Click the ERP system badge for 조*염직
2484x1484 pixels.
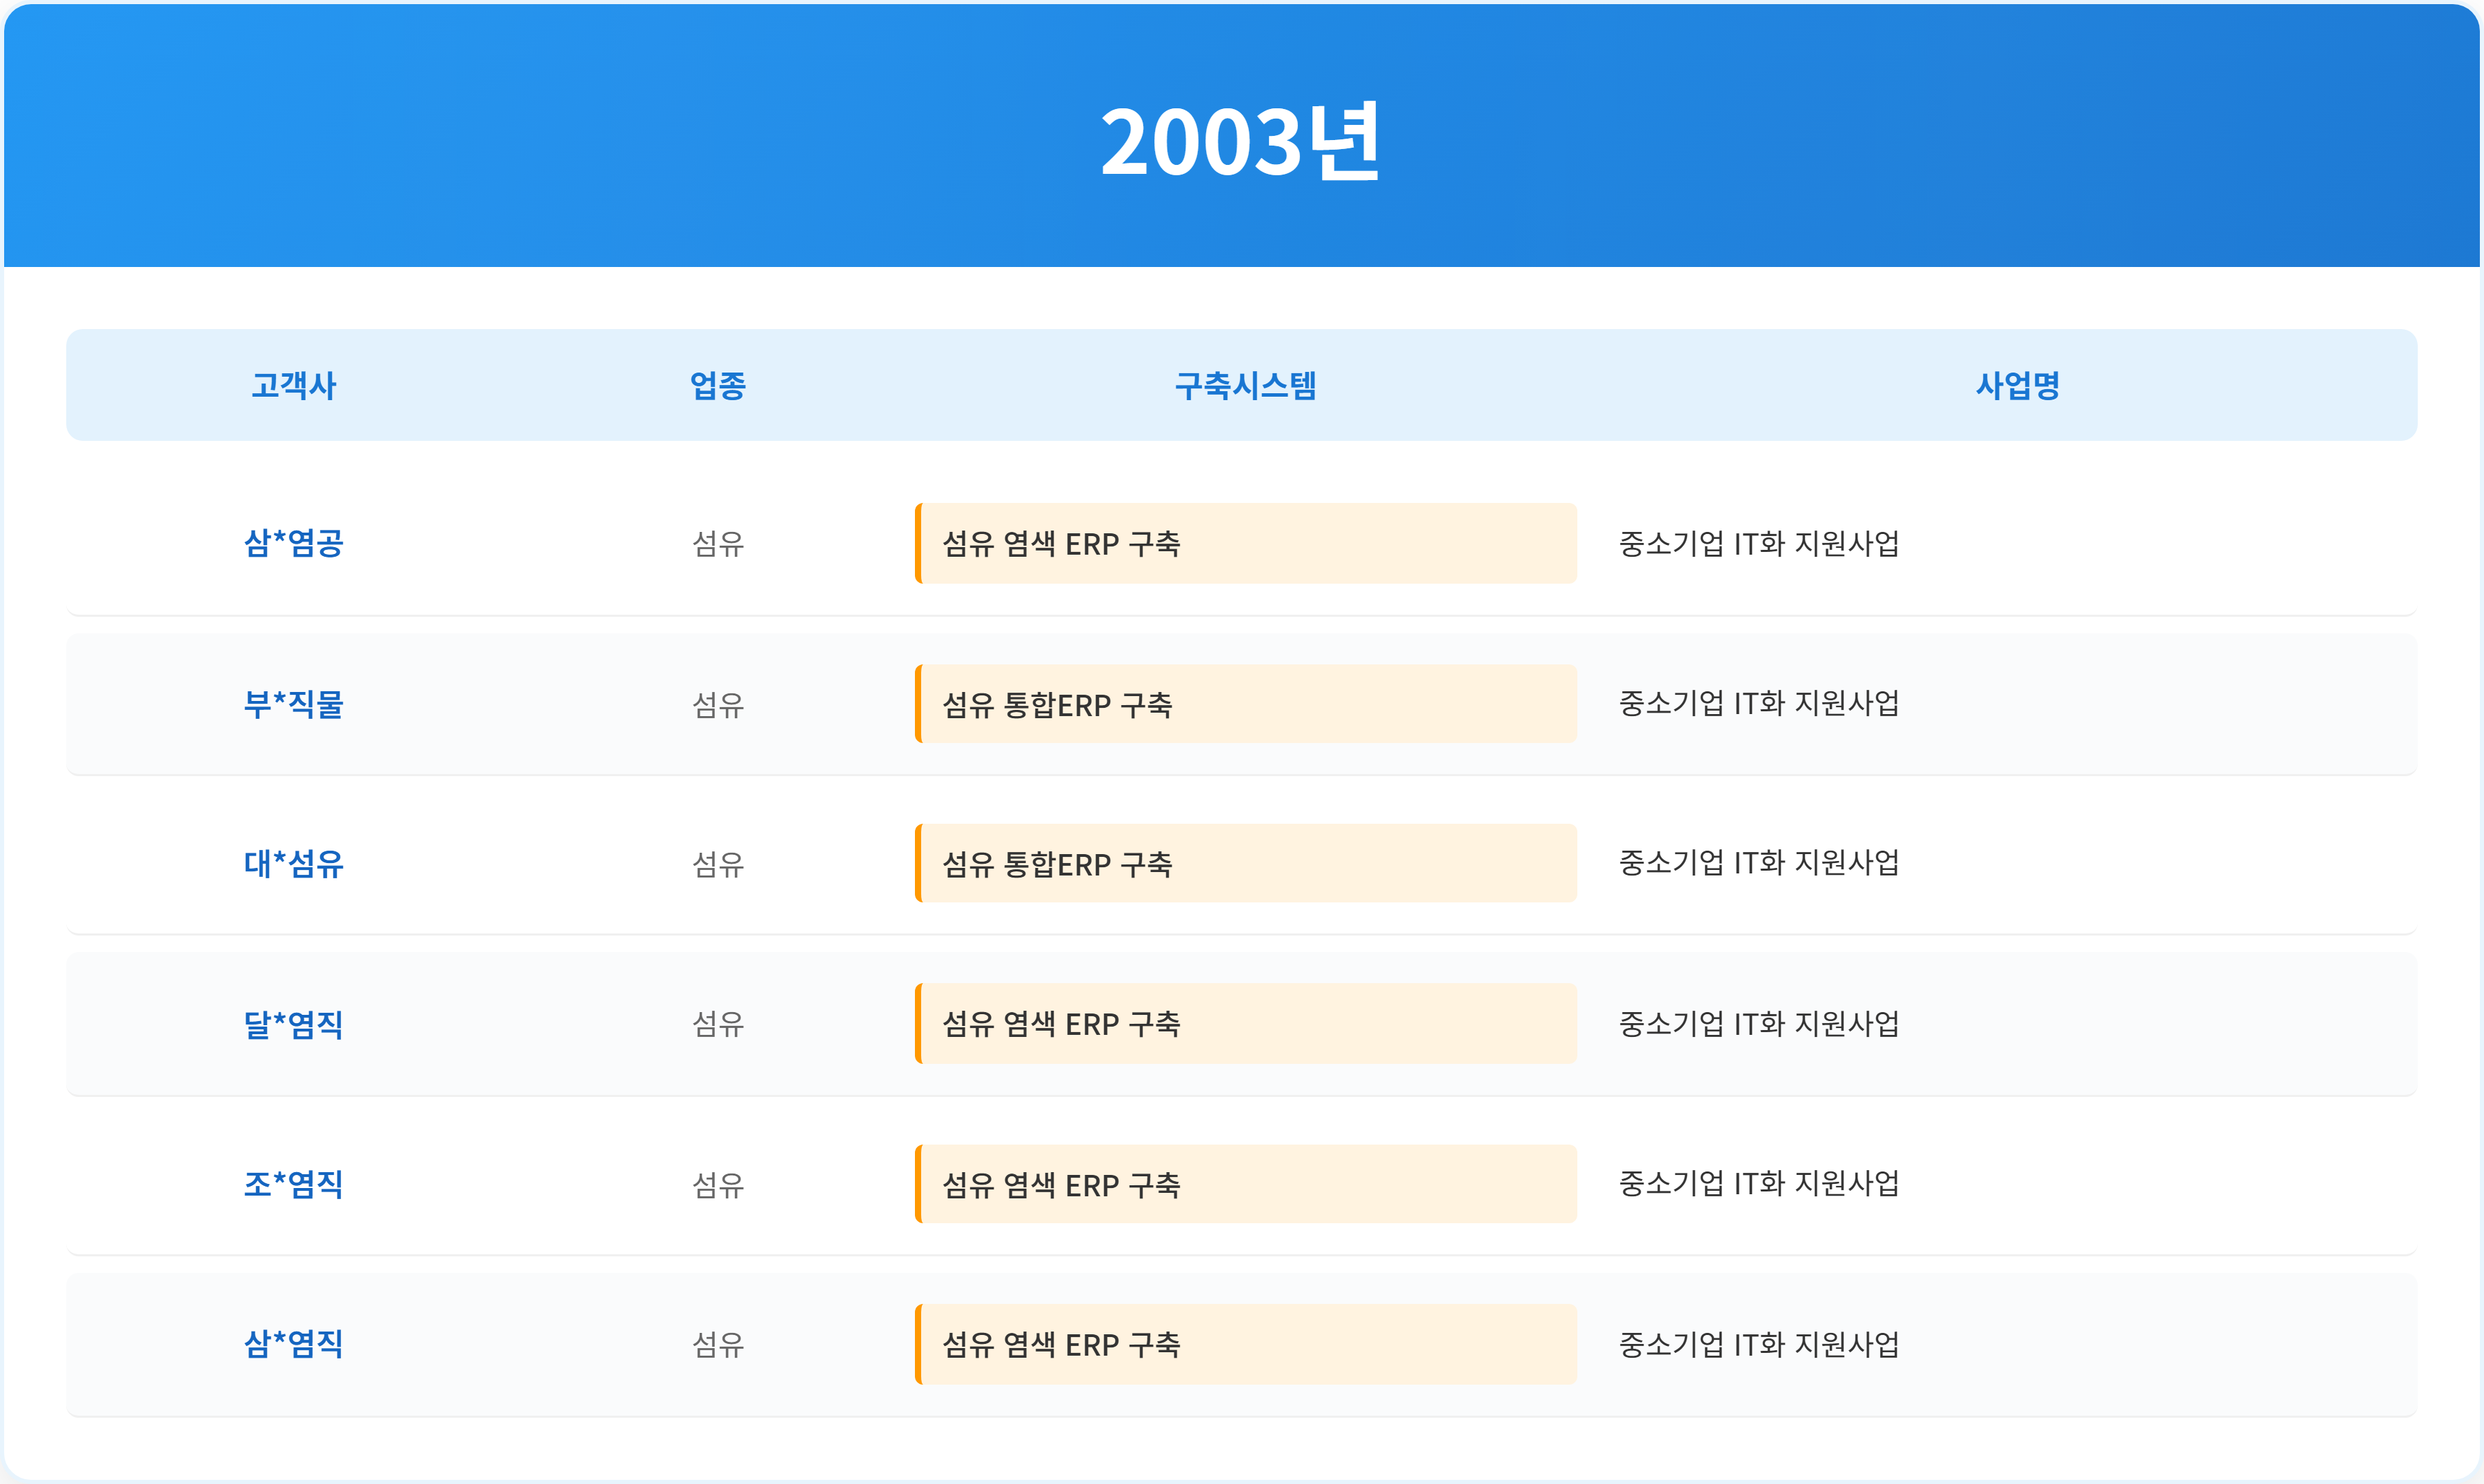[1245, 1184]
